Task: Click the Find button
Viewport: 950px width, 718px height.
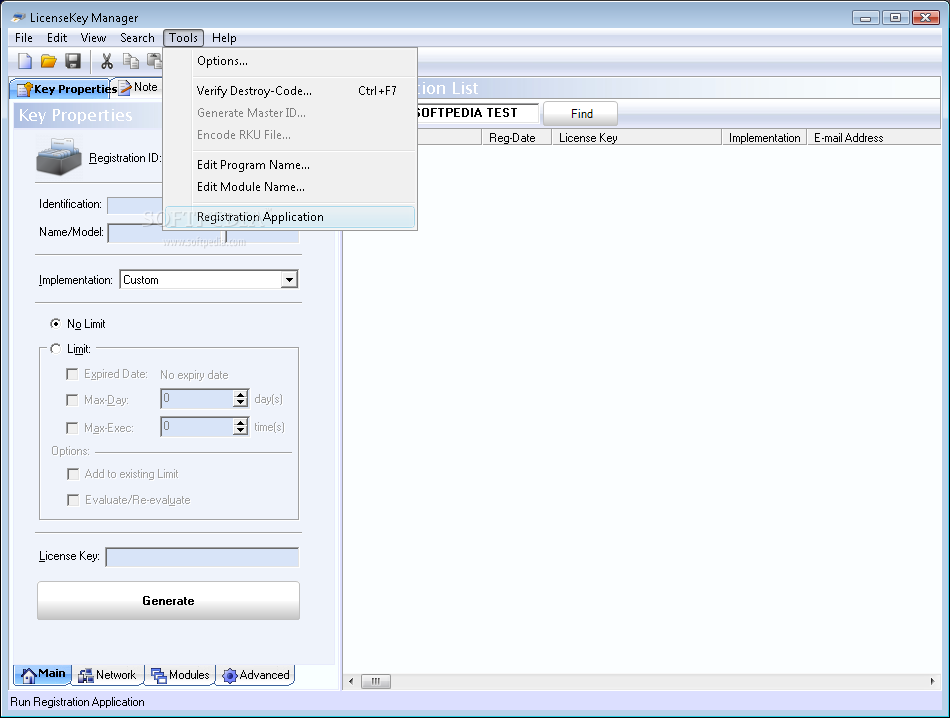Action: tap(581, 113)
